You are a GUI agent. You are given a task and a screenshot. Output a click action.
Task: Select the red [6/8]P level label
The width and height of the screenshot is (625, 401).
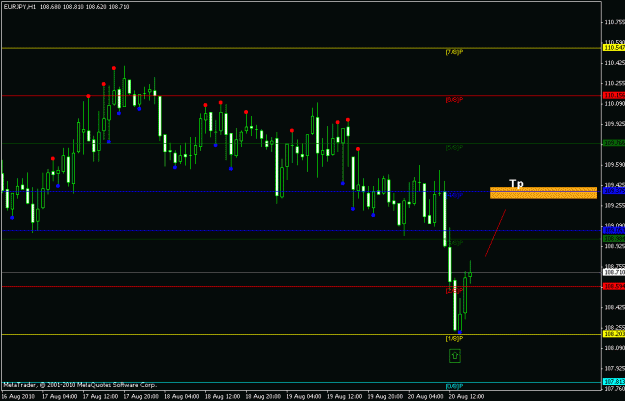(x=454, y=100)
